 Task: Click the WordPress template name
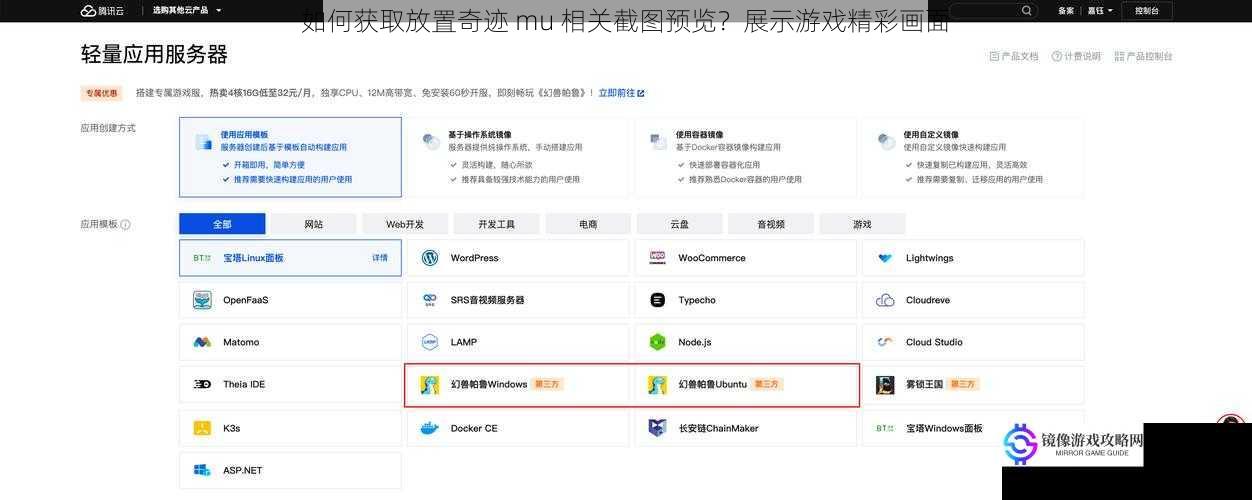474,258
